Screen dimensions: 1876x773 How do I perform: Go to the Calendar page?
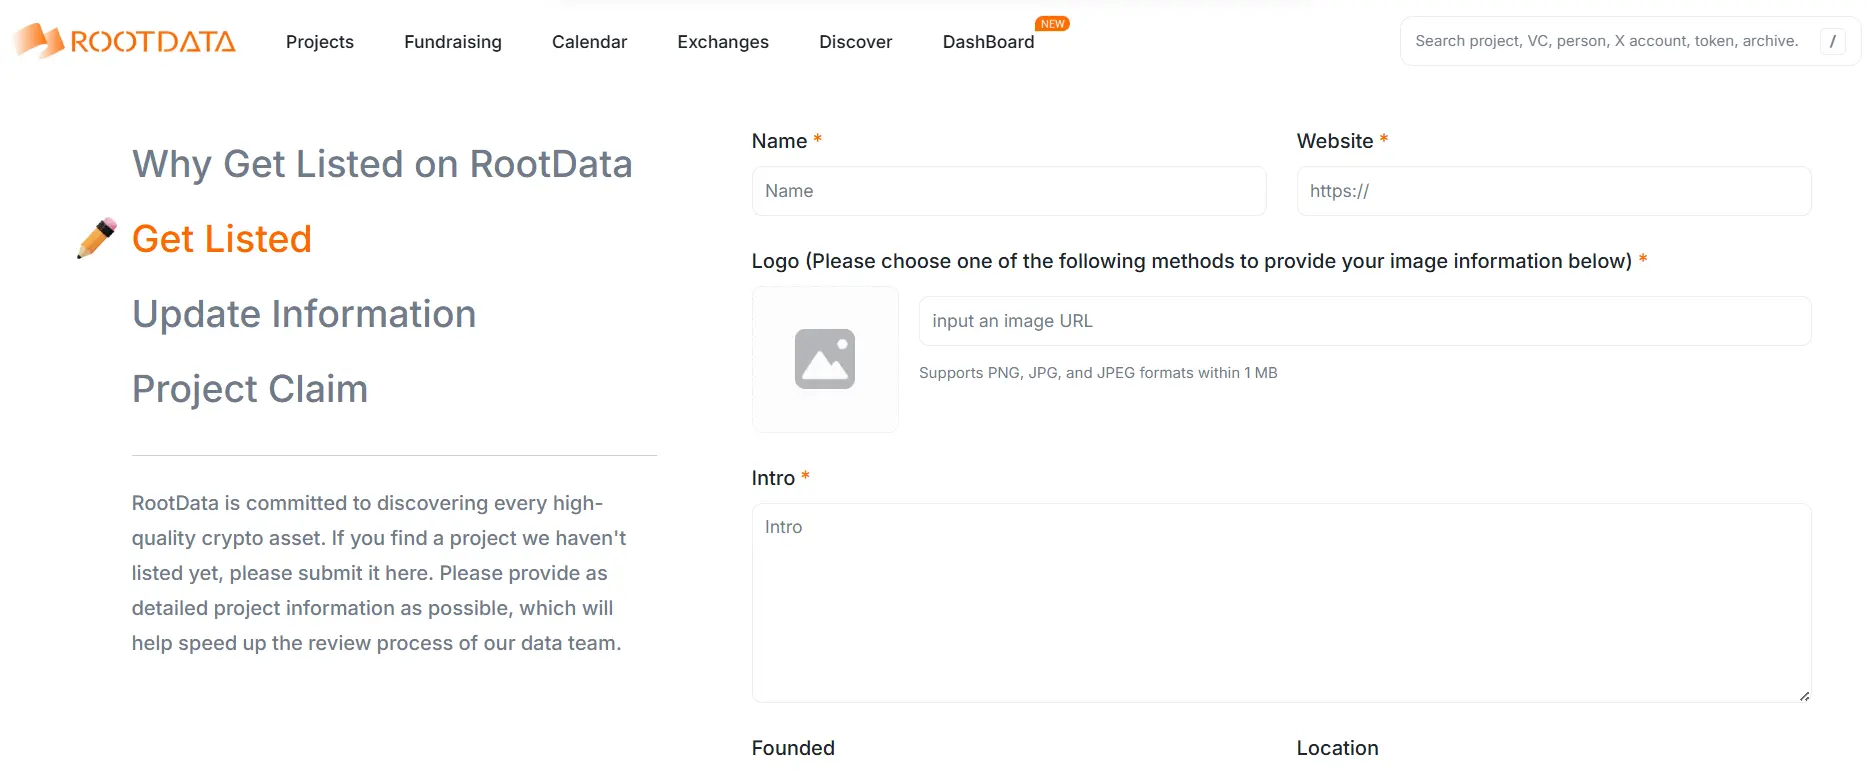(590, 42)
